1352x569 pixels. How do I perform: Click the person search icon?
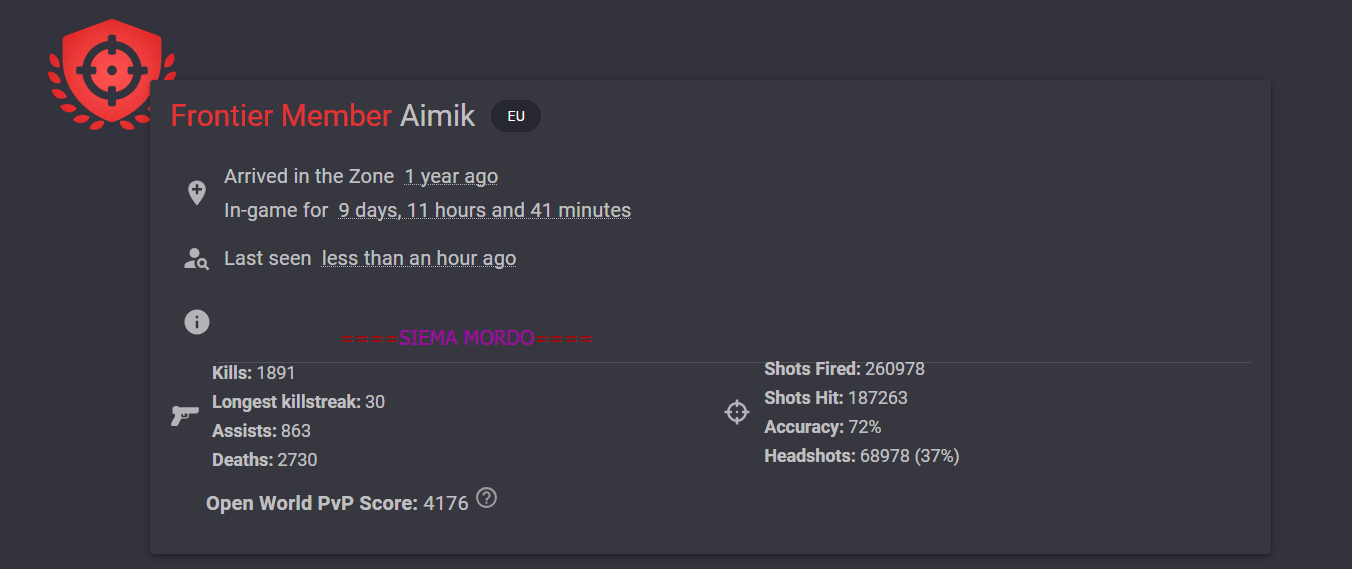tap(196, 259)
